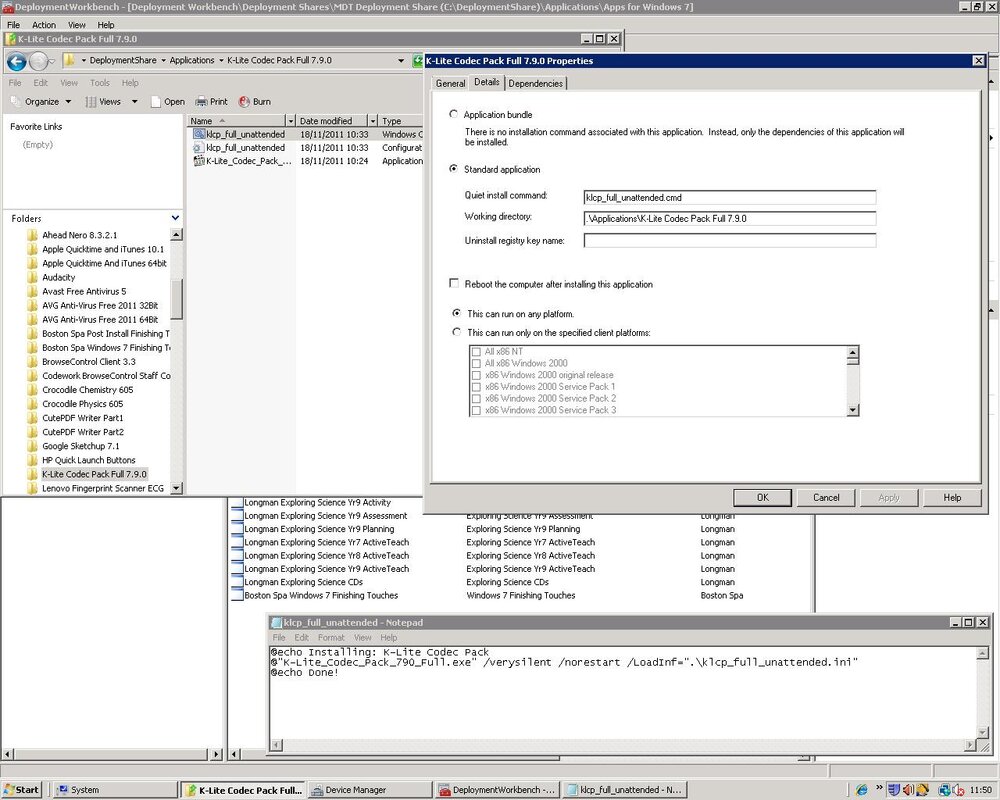Click Help button in Properties dialog
This screenshot has height=800, width=1000.
click(952, 498)
